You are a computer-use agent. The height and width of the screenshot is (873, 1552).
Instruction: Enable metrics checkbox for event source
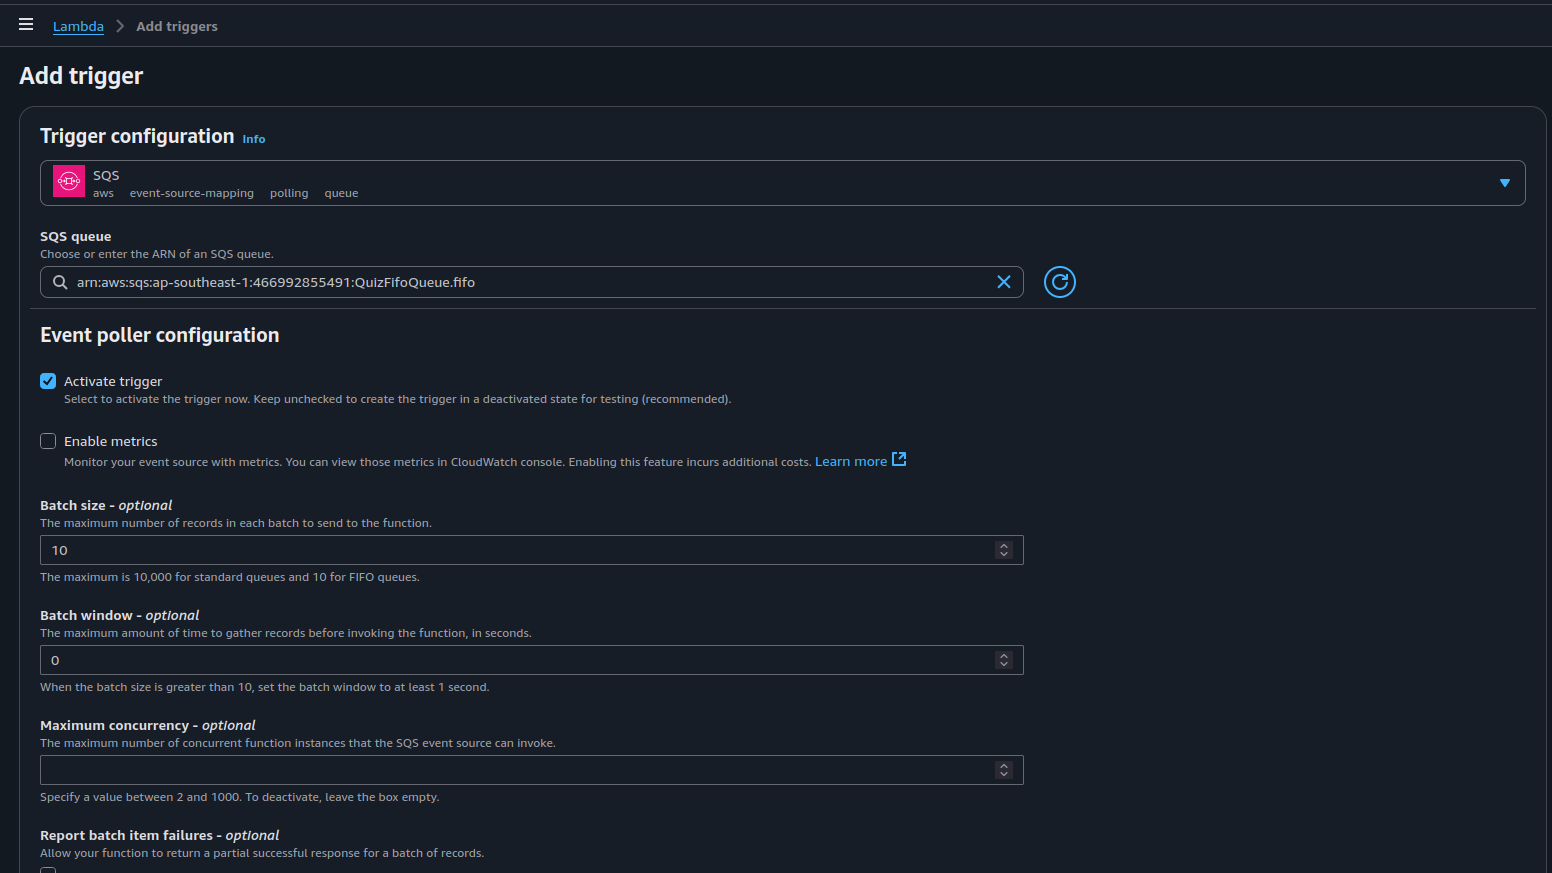[48, 441]
